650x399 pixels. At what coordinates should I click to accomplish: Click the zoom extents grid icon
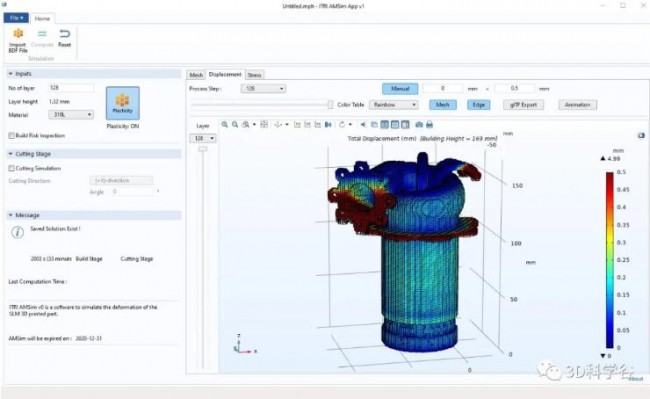(264, 125)
